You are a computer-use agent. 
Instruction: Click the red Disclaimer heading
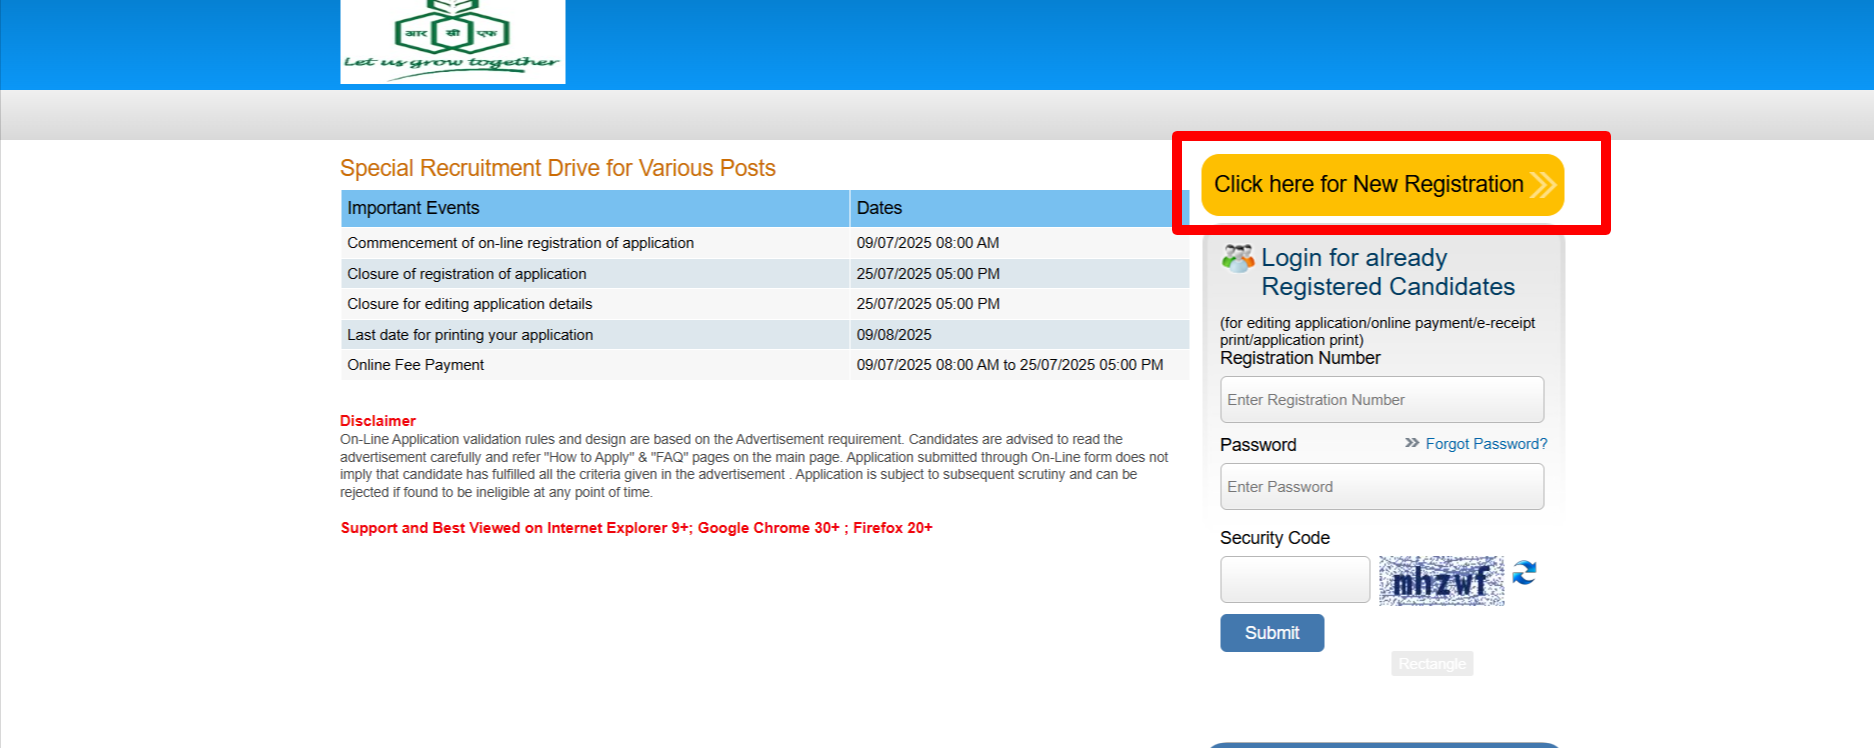[x=377, y=421]
